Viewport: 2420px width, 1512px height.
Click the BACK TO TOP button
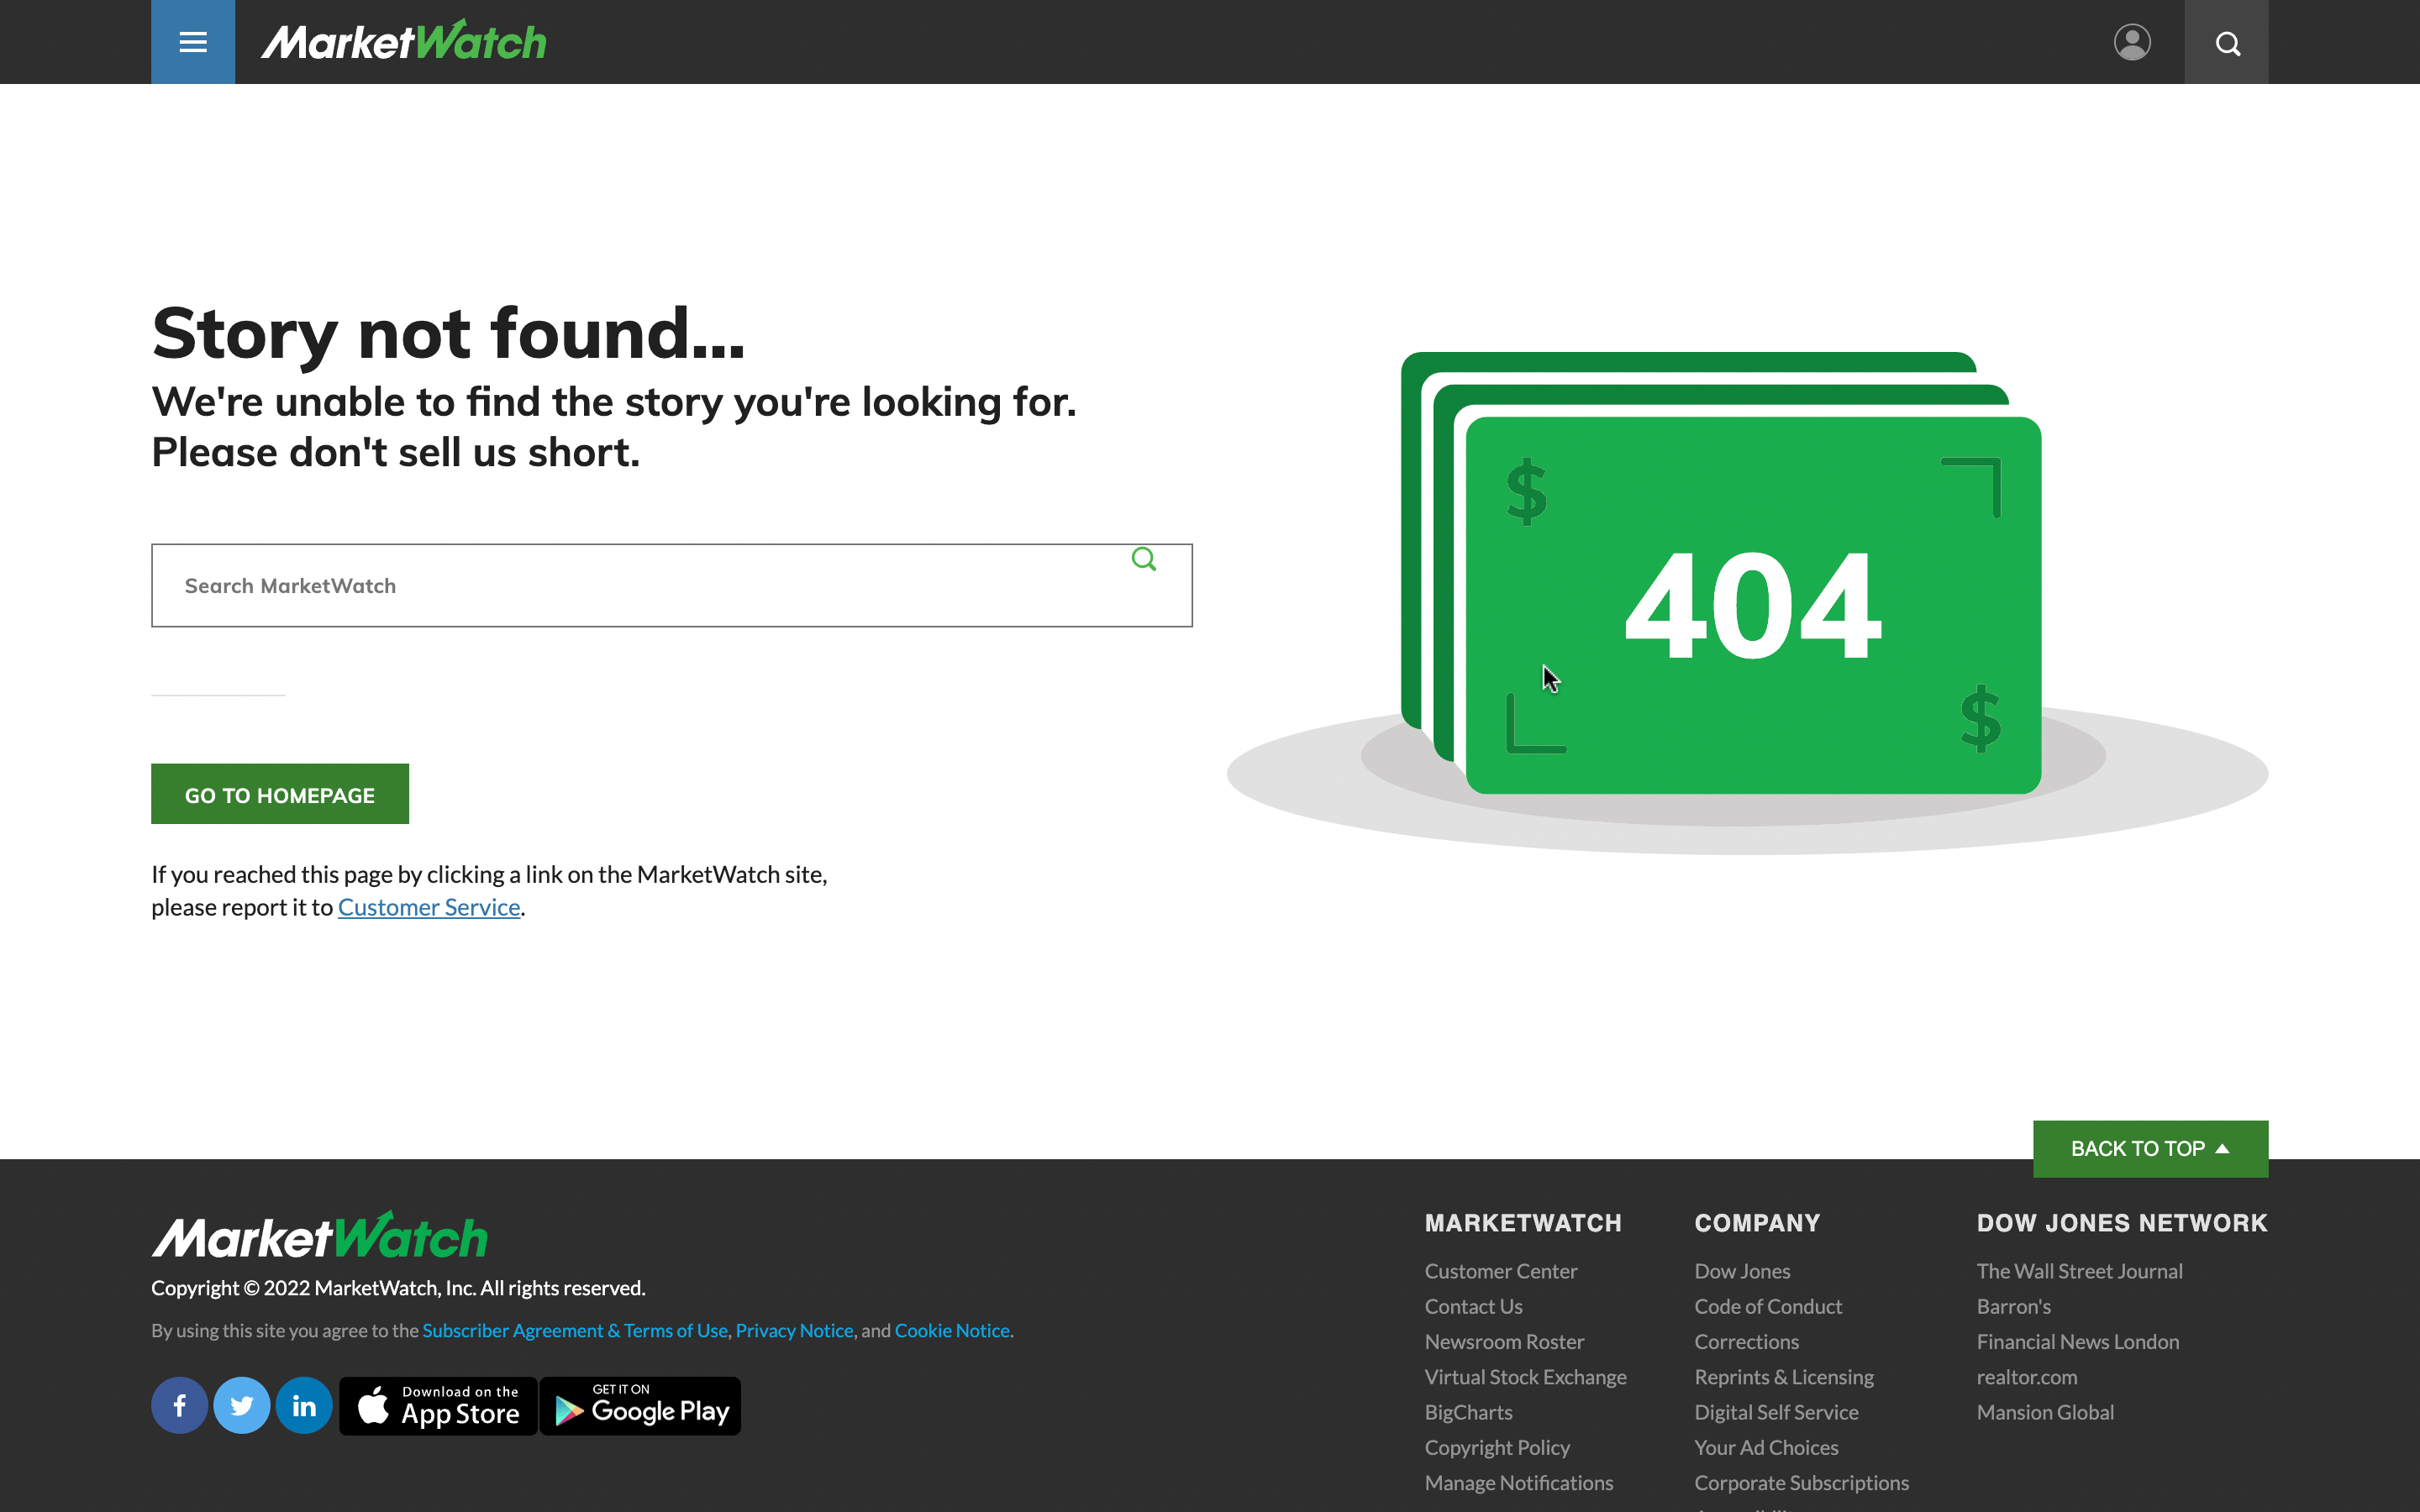(2150, 1148)
